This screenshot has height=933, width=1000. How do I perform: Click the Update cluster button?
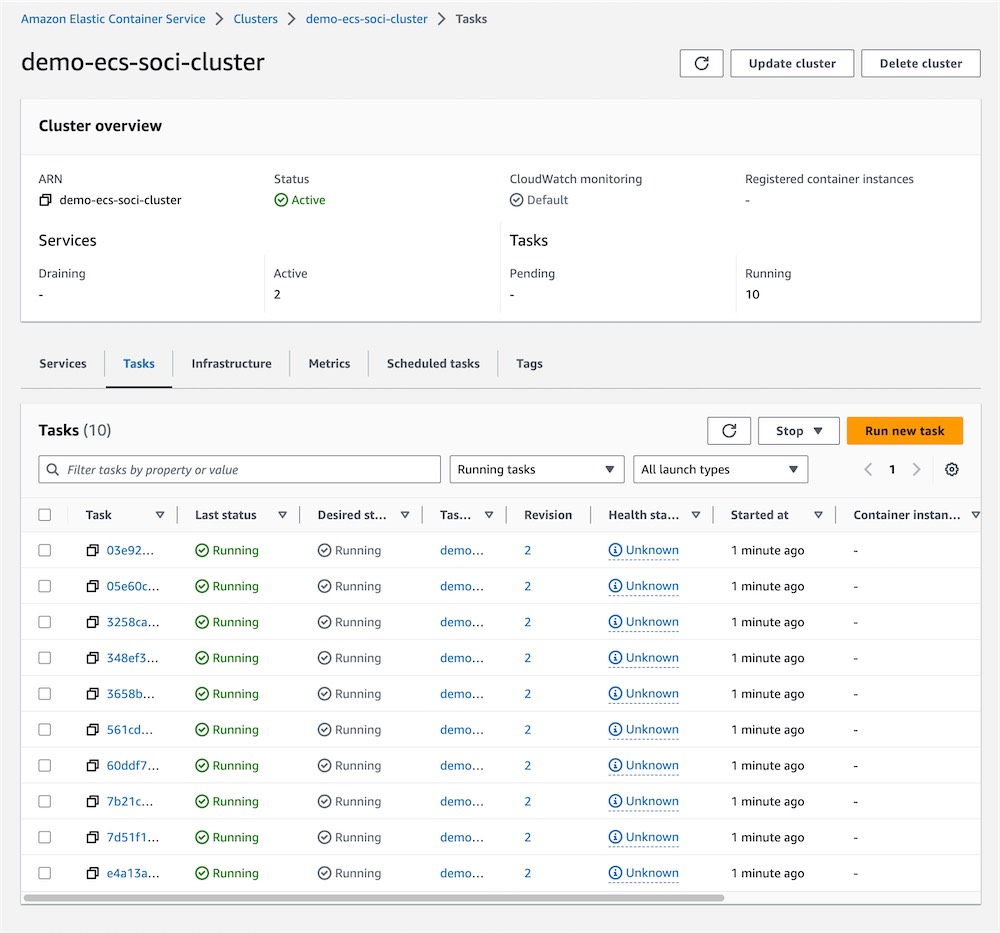pyautogui.click(x=791, y=63)
